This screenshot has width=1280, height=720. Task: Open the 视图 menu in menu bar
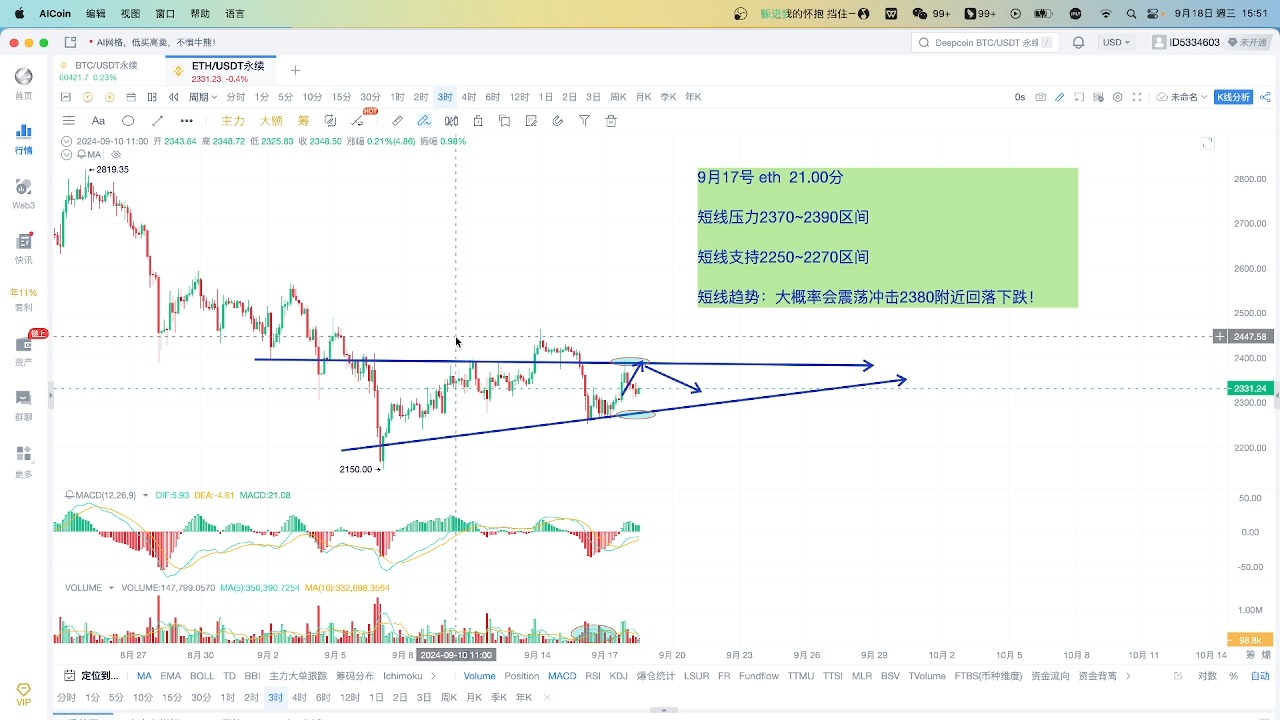130,14
